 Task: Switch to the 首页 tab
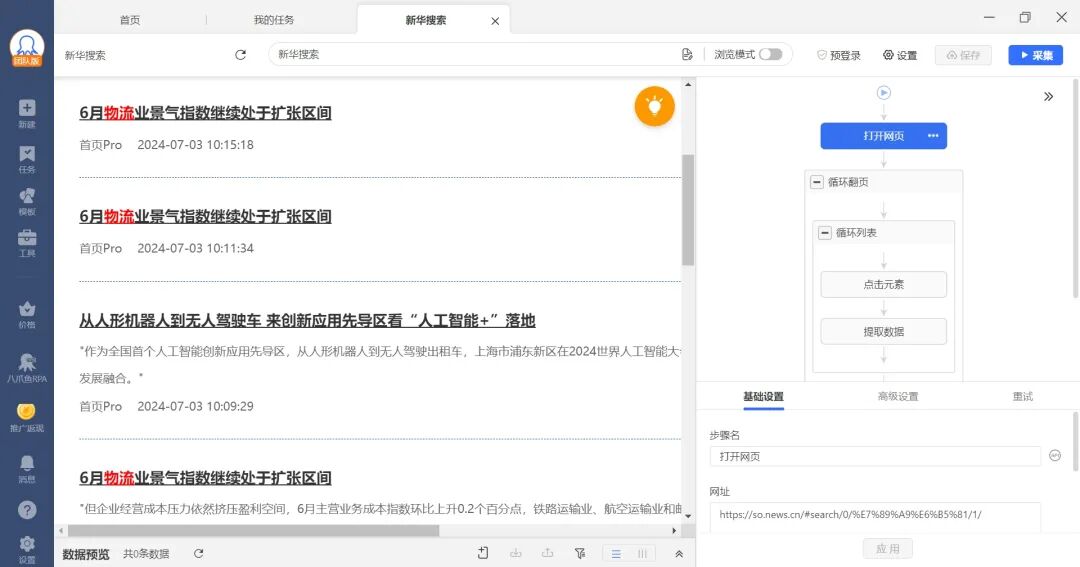(x=130, y=20)
